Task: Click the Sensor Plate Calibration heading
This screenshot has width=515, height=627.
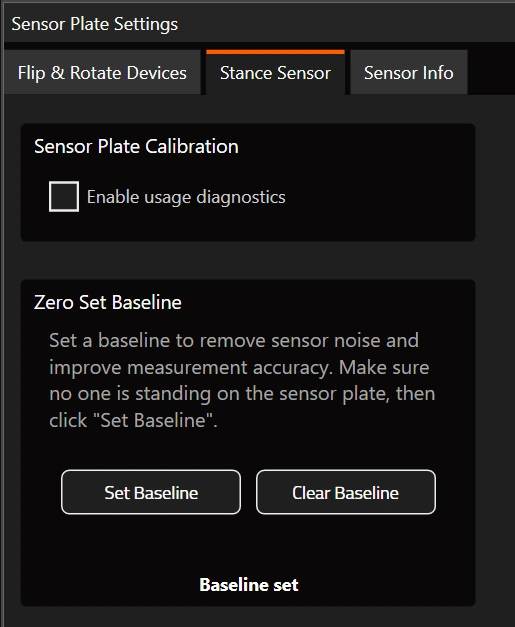Action: (136, 146)
